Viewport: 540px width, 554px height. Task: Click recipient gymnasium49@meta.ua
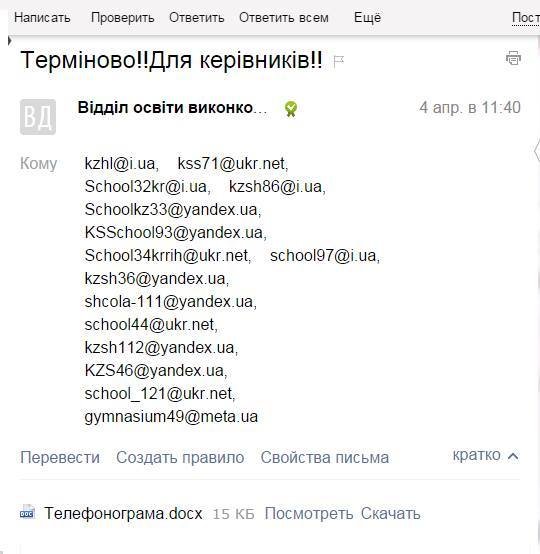coord(171,417)
